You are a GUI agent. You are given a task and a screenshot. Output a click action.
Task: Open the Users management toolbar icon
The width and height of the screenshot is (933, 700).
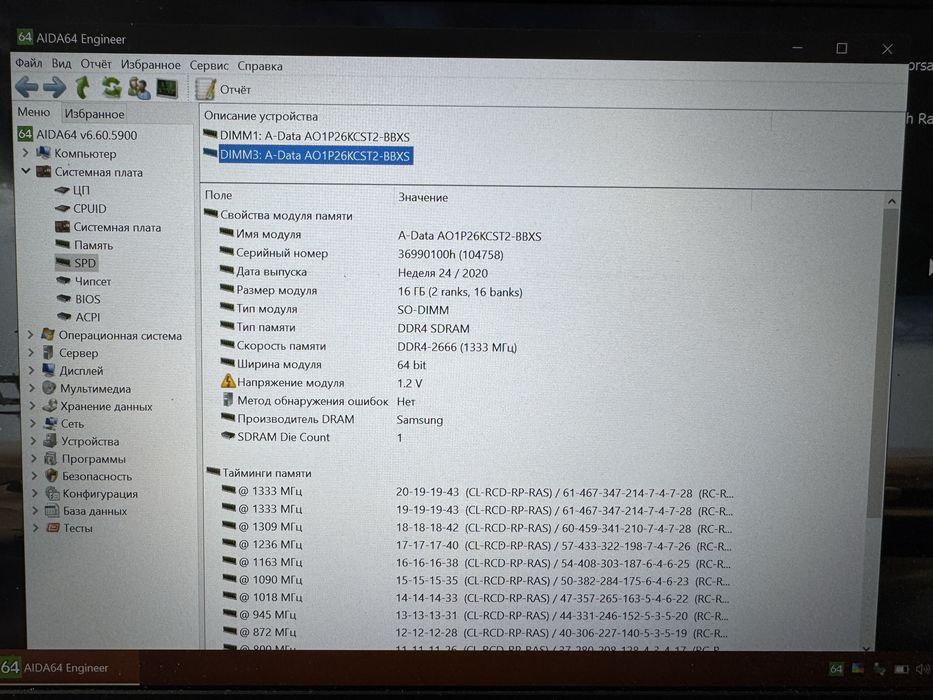(x=139, y=89)
